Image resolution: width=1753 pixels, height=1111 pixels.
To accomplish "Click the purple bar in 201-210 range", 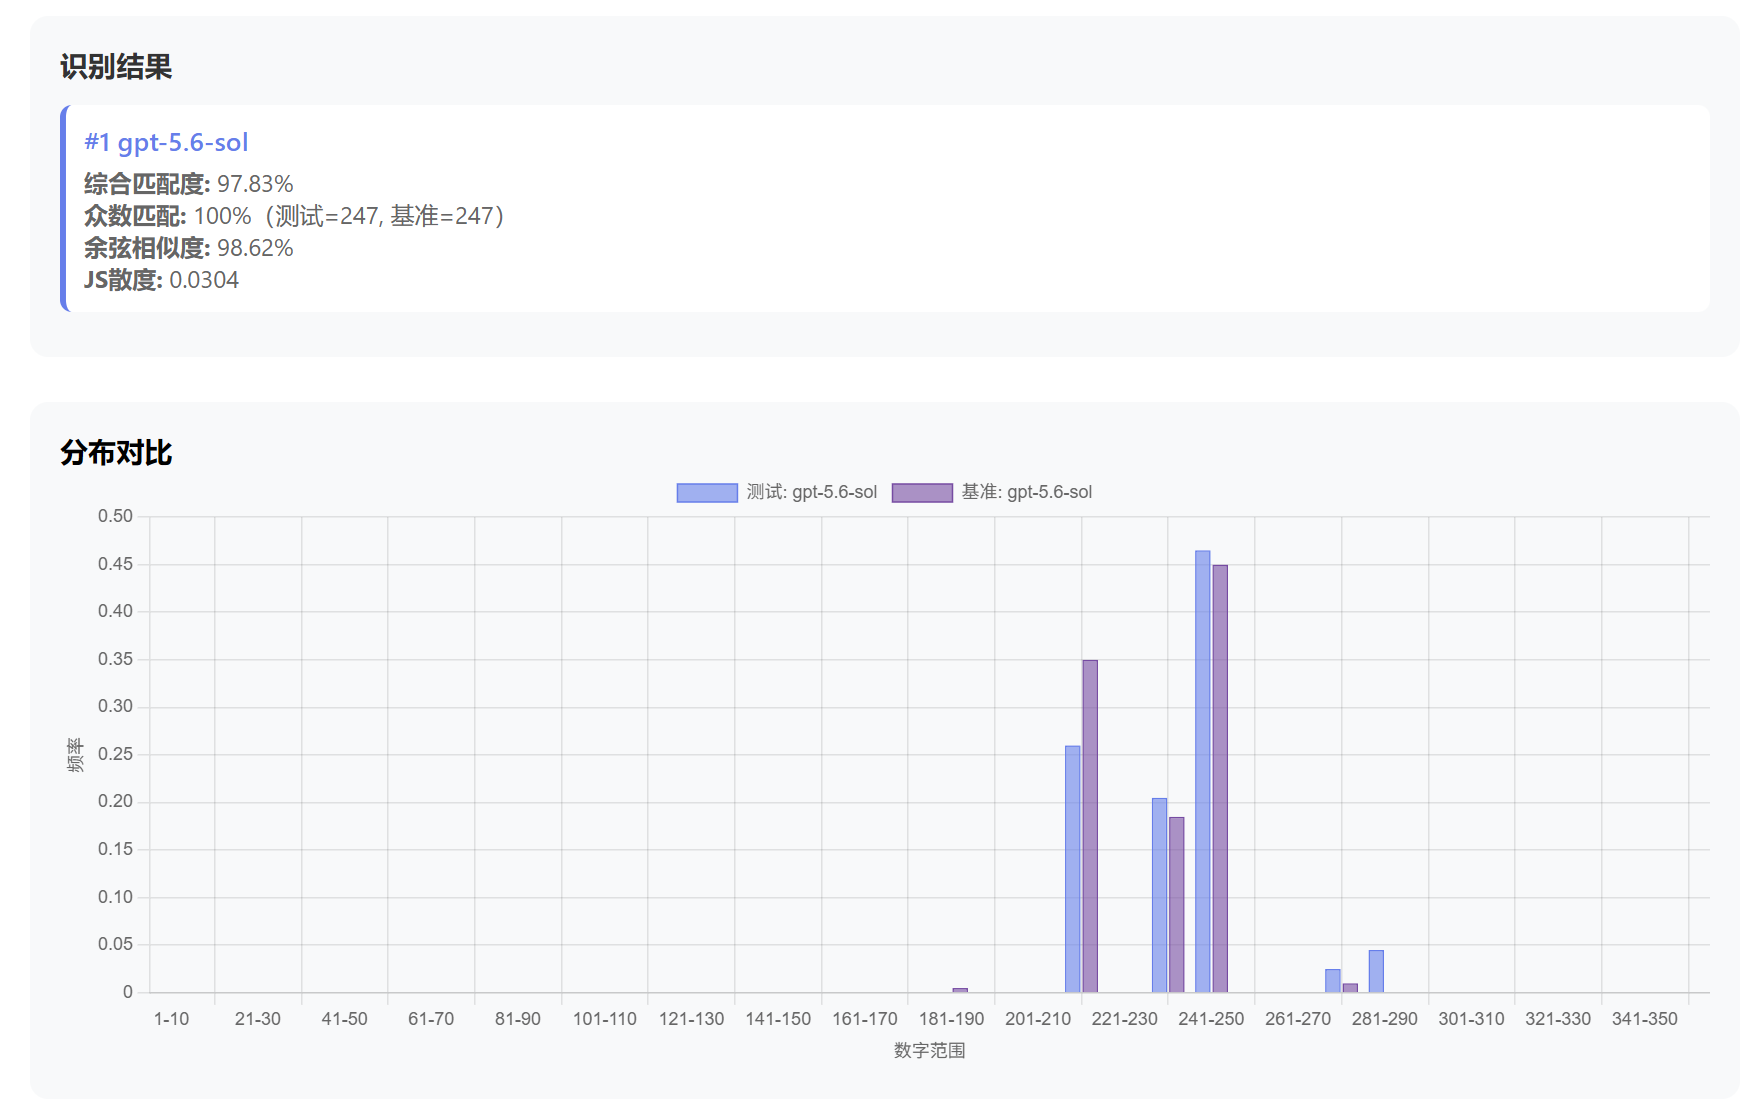I will pyautogui.click(x=1090, y=826).
